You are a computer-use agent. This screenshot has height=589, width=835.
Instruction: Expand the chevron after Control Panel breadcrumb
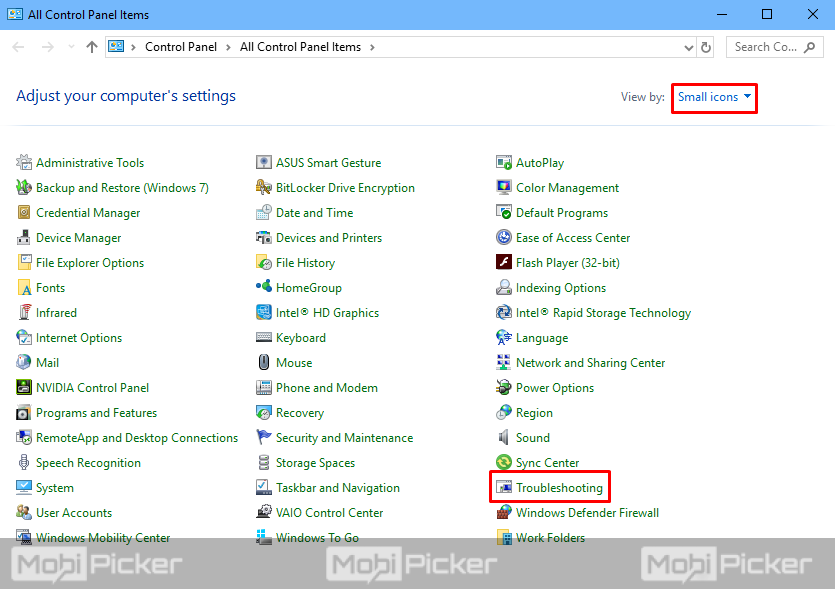pyautogui.click(x=228, y=47)
